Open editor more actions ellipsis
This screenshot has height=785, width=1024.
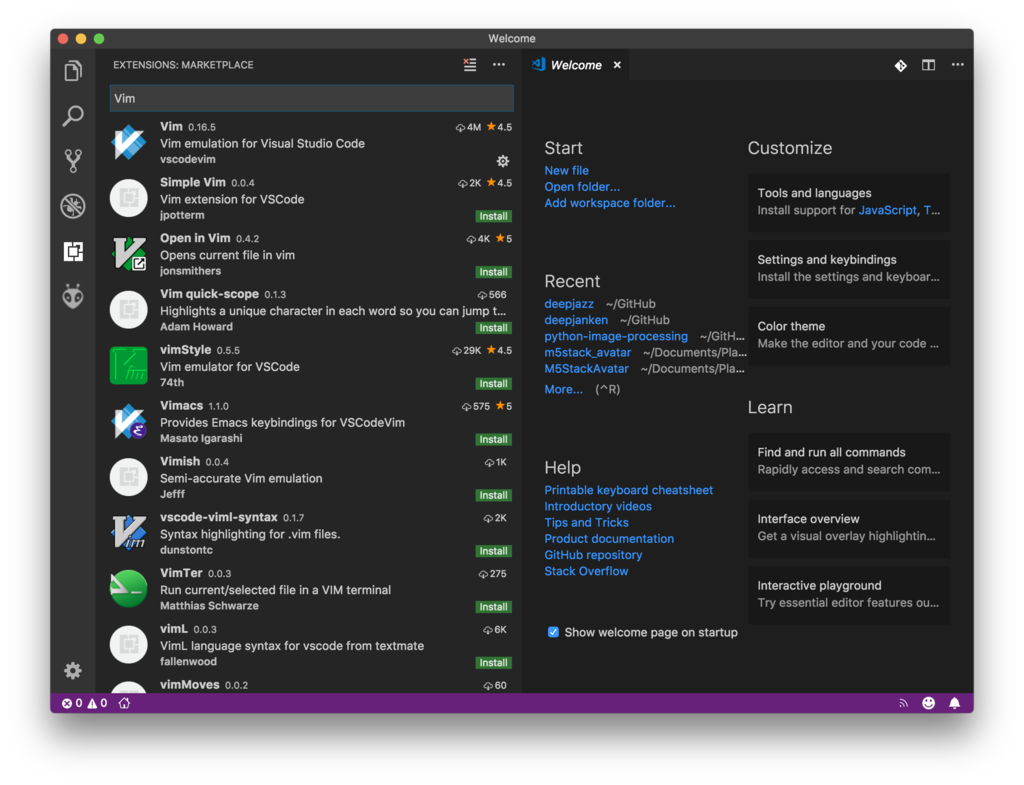tap(957, 65)
